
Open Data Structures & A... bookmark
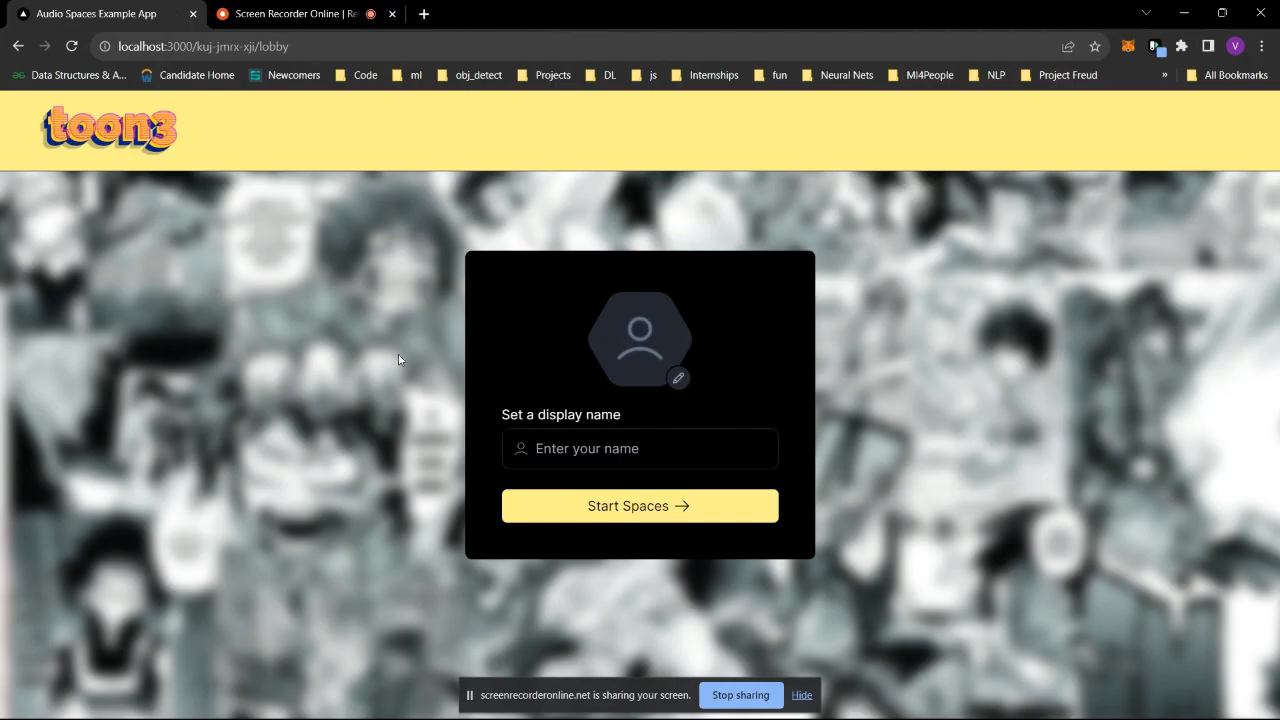pos(69,75)
